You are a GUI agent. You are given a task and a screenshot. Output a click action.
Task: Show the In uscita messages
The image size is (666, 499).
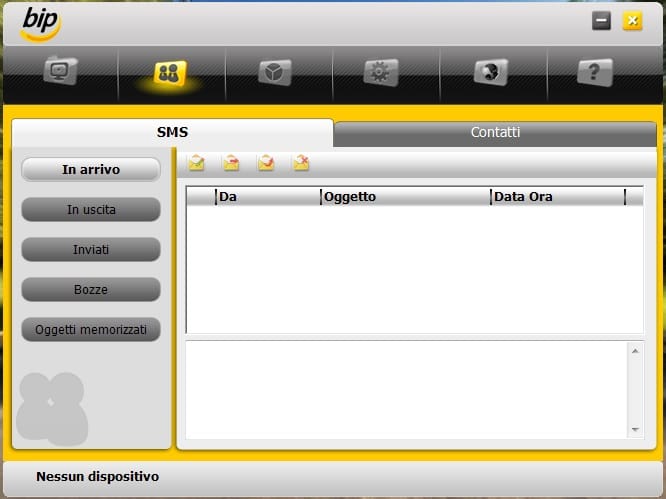91,210
